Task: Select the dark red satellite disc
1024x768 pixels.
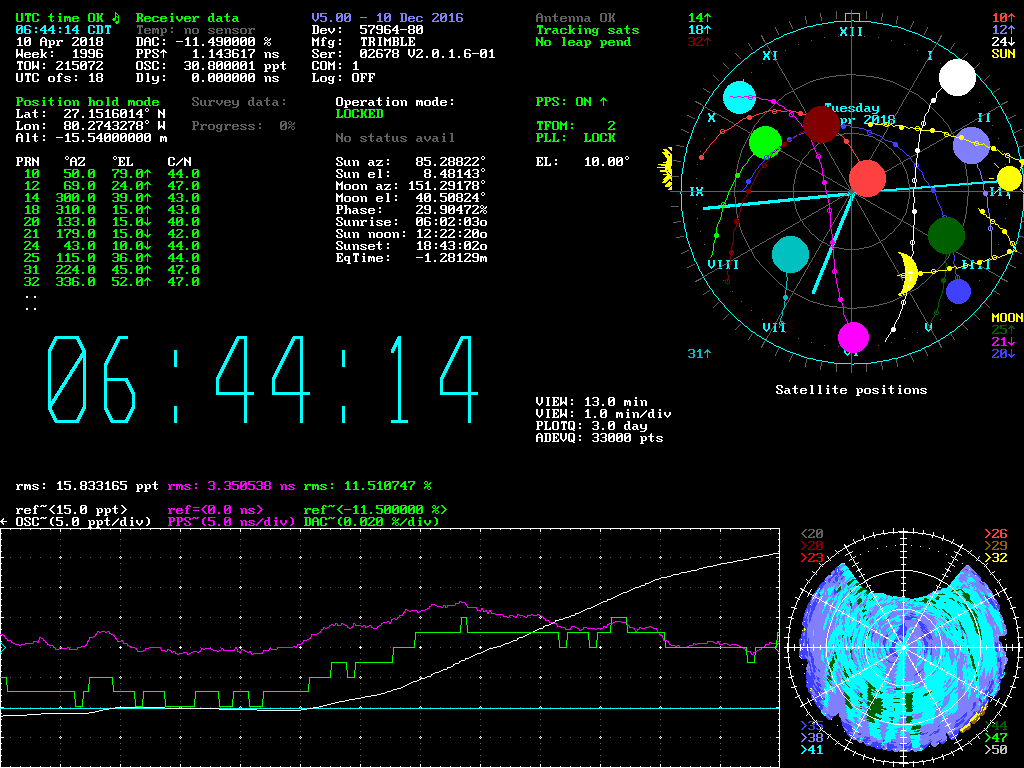Action: pyautogui.click(x=821, y=125)
